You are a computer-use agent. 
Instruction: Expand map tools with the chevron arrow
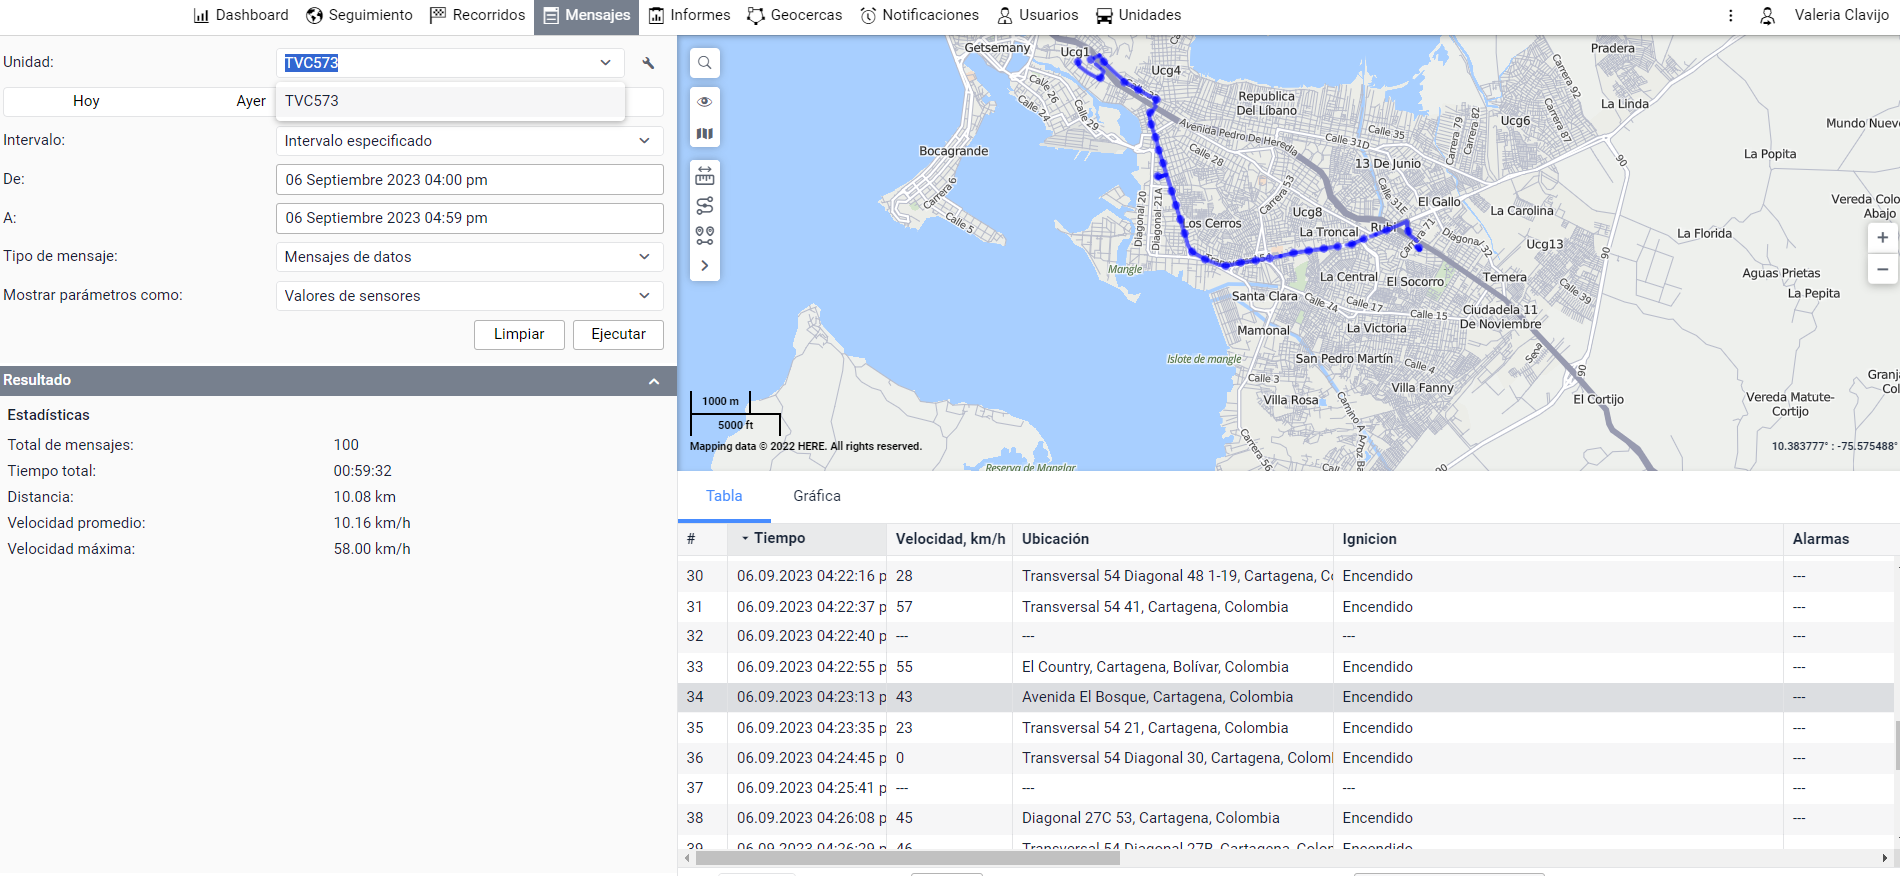pyautogui.click(x=705, y=266)
